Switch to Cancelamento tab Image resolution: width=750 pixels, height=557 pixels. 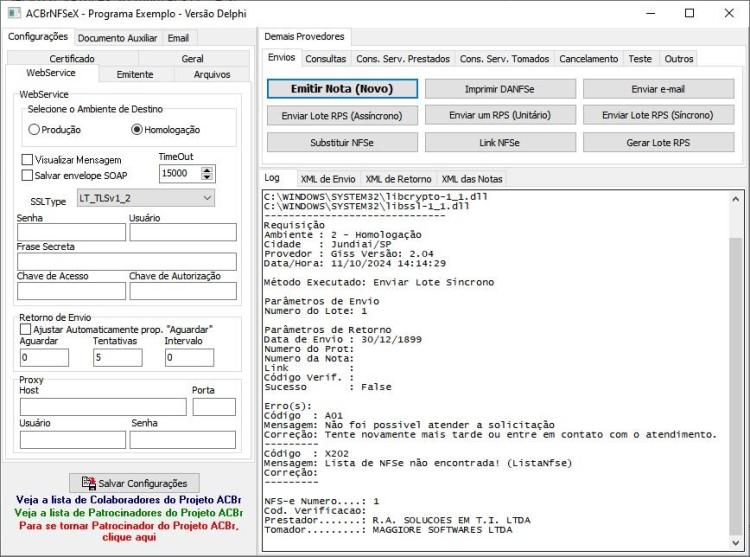589,58
